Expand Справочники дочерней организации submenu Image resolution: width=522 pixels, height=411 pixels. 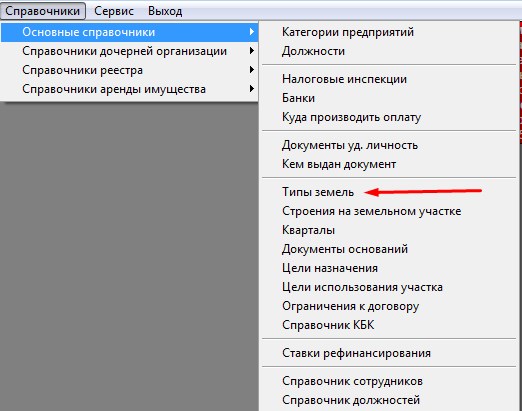pyautogui.click(x=129, y=51)
